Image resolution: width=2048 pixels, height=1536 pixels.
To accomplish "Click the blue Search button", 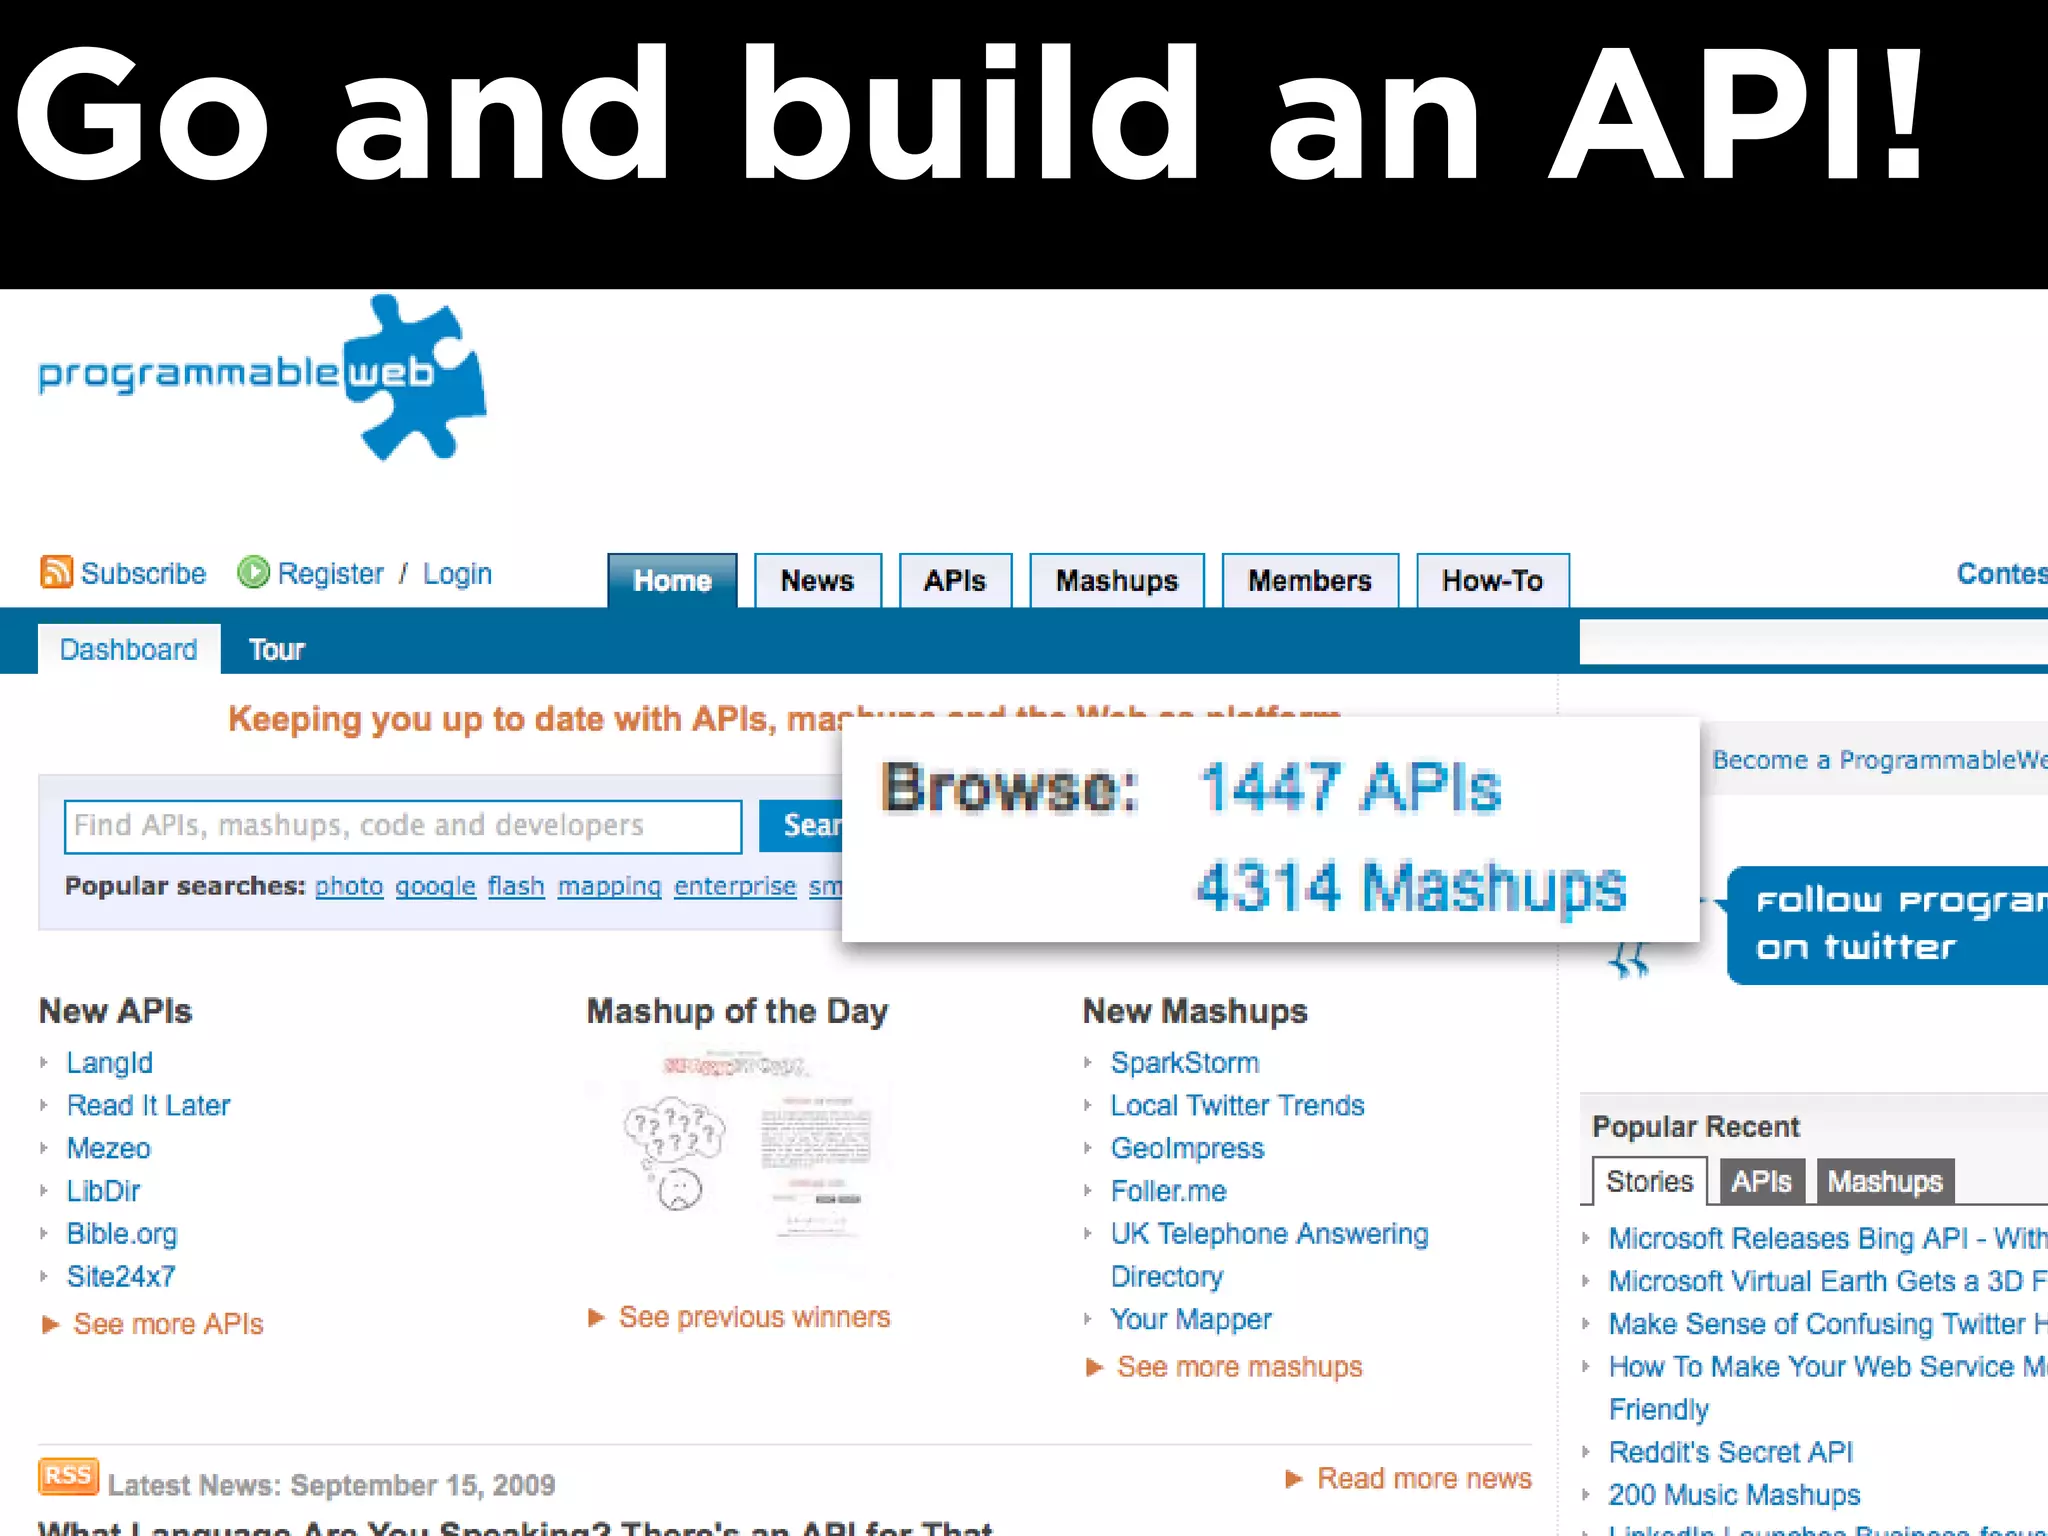I will (801, 826).
